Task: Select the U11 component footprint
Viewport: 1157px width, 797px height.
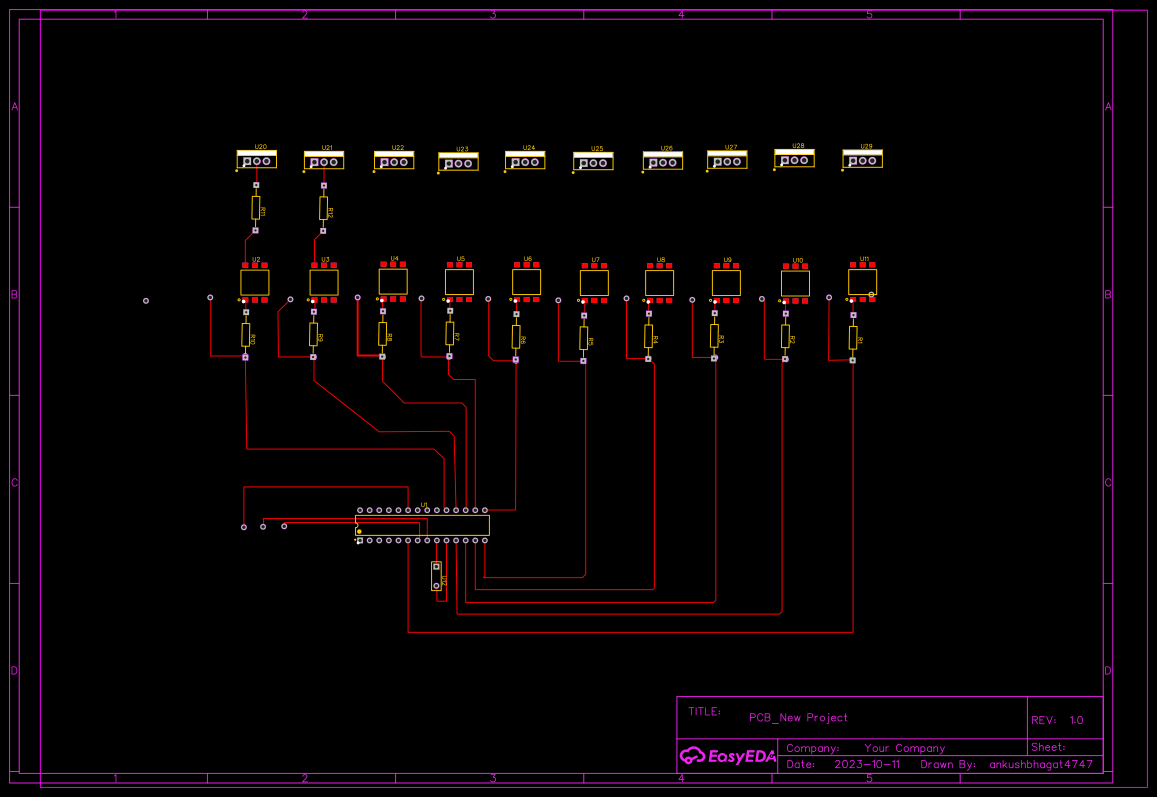Action: (x=862, y=282)
